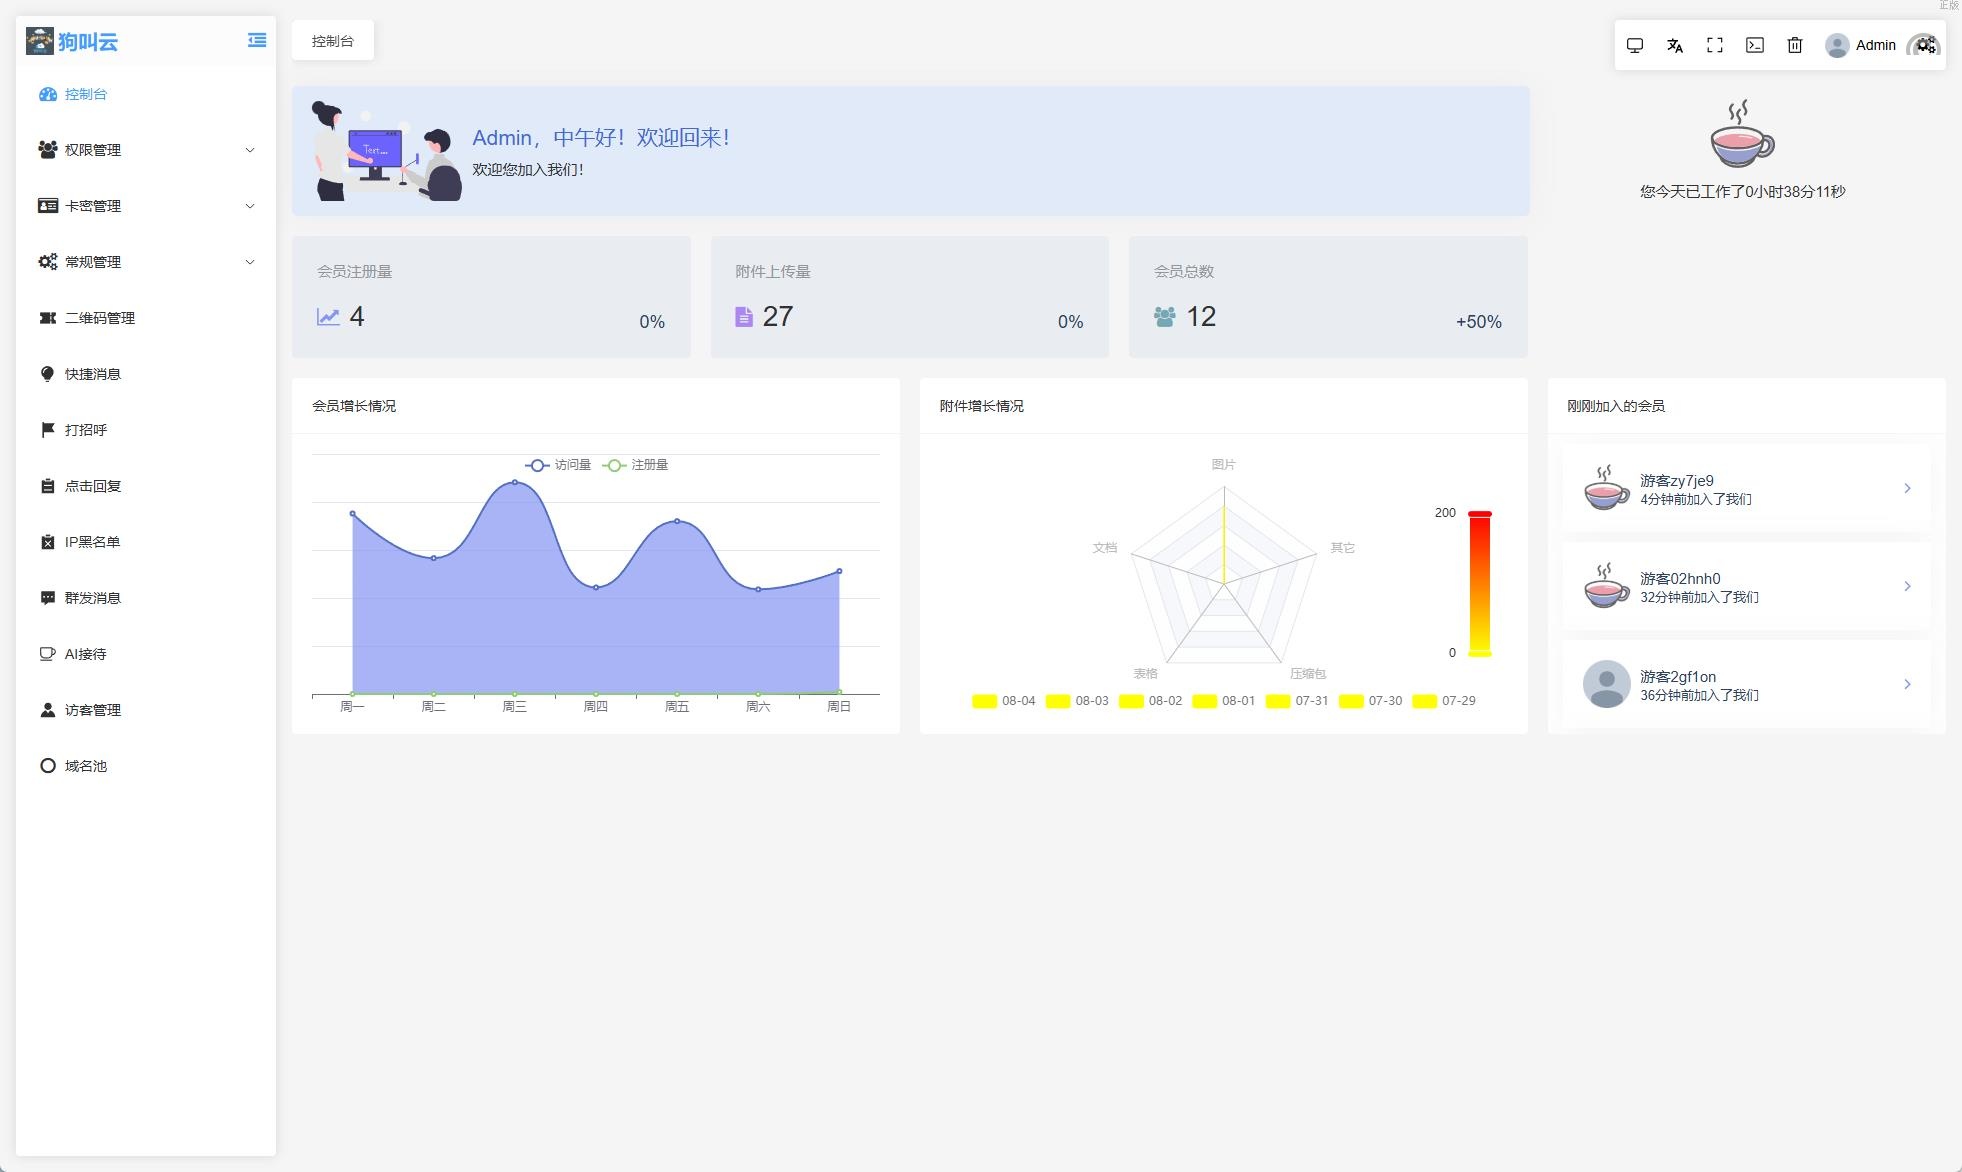Expand the 卡密管理 menu
1962x1172 pixels.
pos(146,206)
